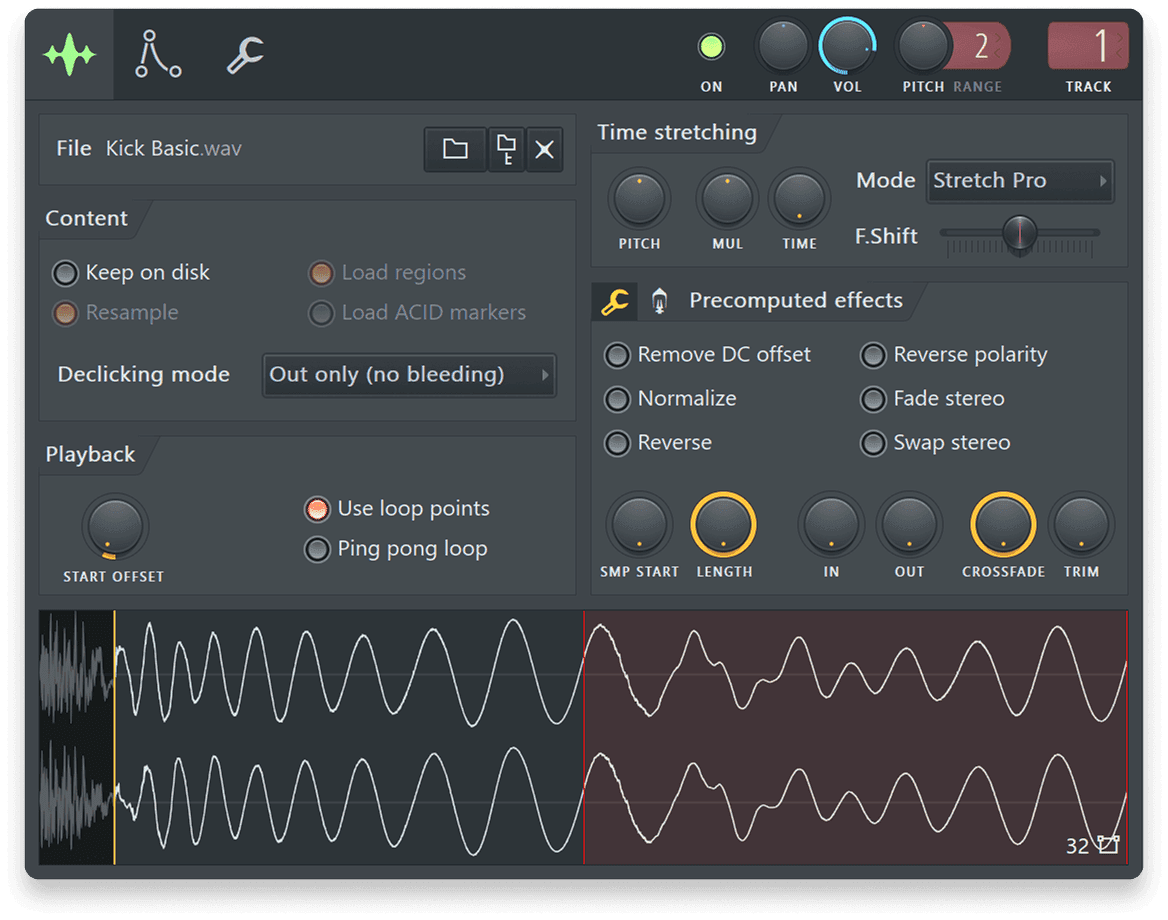Image resolution: width=1168 pixels, height=920 pixels.
Task: Click the envelope curve icon at top
Action: tap(157, 55)
